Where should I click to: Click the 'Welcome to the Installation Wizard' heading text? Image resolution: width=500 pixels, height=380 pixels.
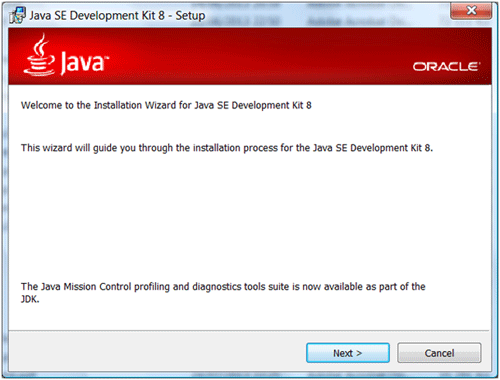[x=166, y=105]
